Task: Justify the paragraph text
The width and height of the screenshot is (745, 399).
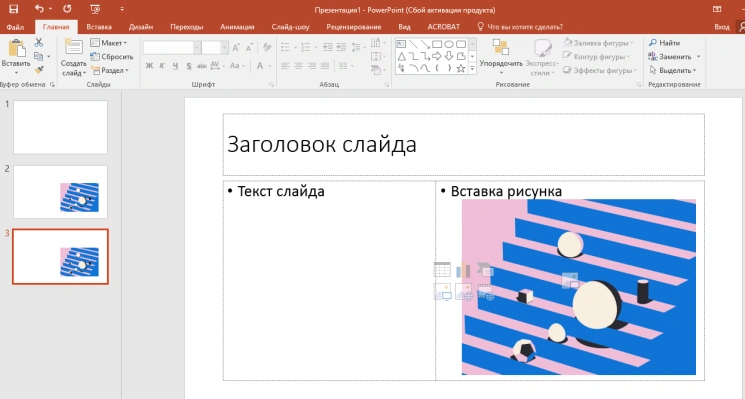Action: (x=325, y=66)
